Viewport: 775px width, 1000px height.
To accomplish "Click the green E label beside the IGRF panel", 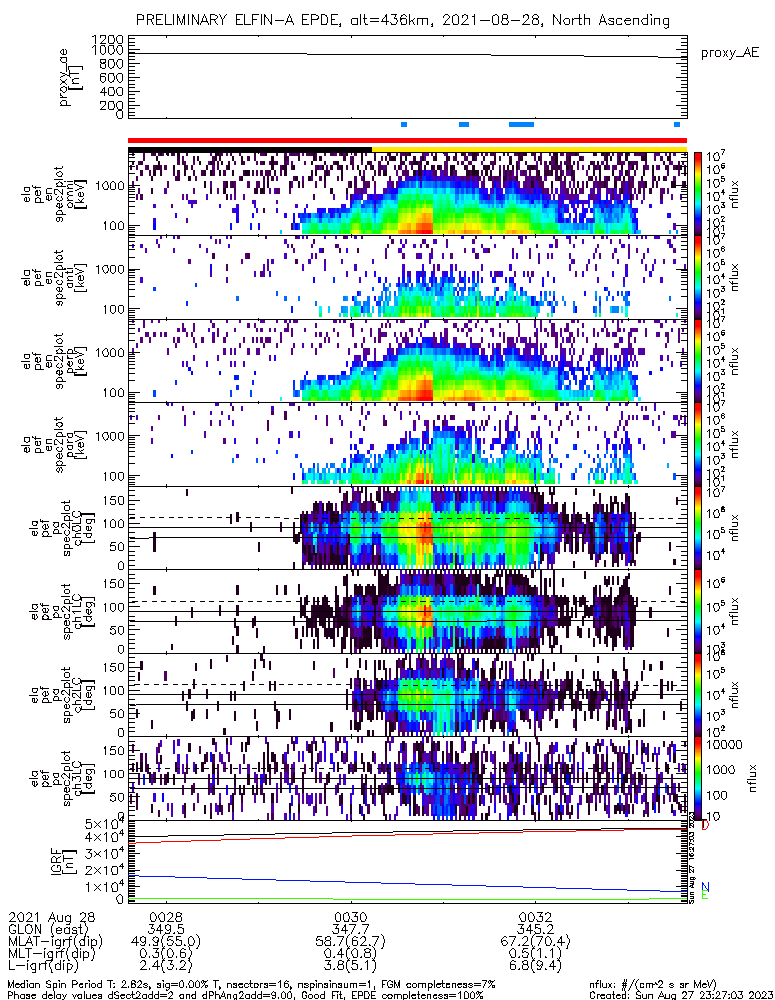I will click(705, 896).
